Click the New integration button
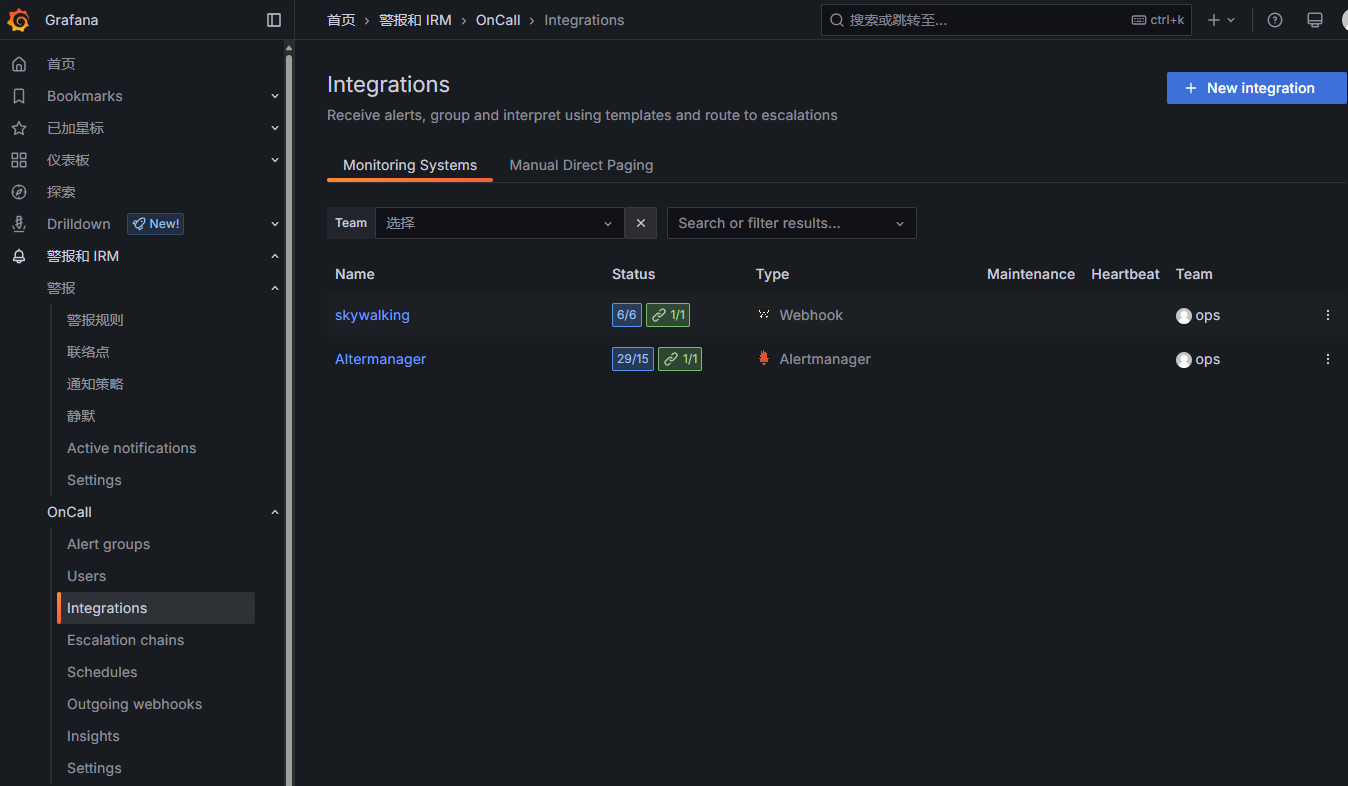1348x786 pixels. 1257,88
